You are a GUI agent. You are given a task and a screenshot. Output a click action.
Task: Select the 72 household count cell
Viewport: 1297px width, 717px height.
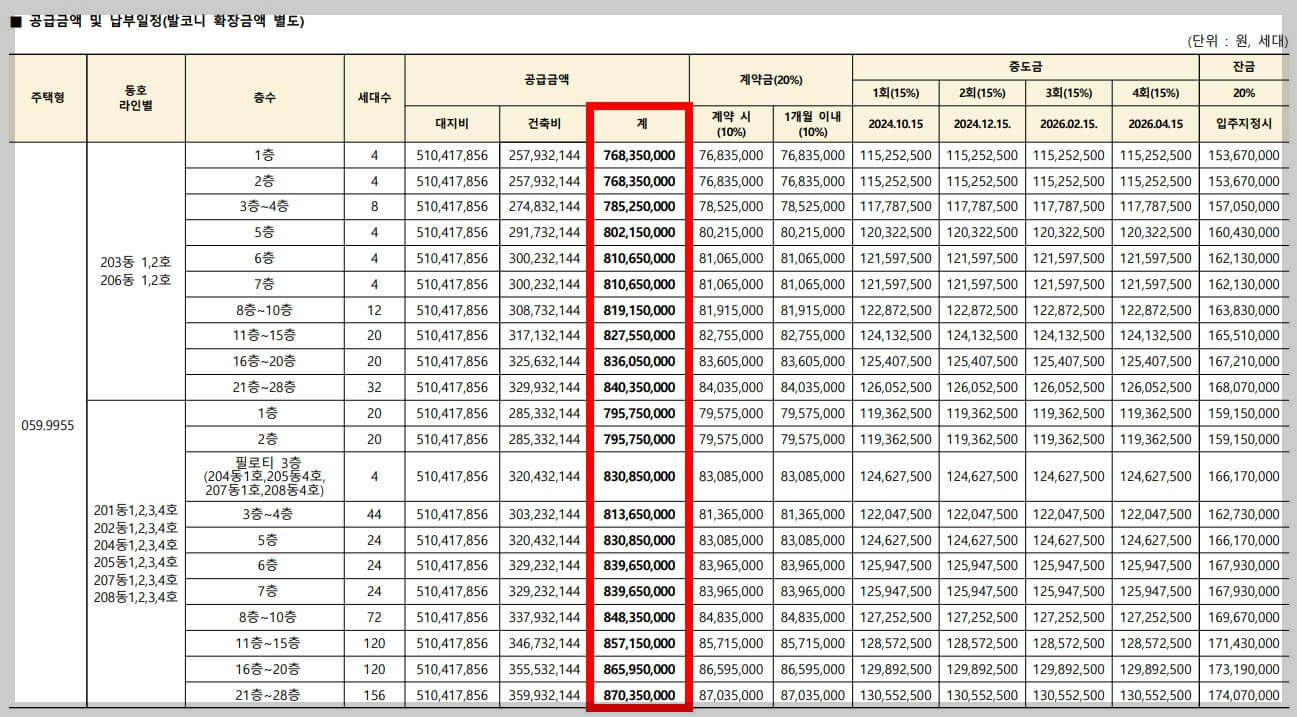374,617
